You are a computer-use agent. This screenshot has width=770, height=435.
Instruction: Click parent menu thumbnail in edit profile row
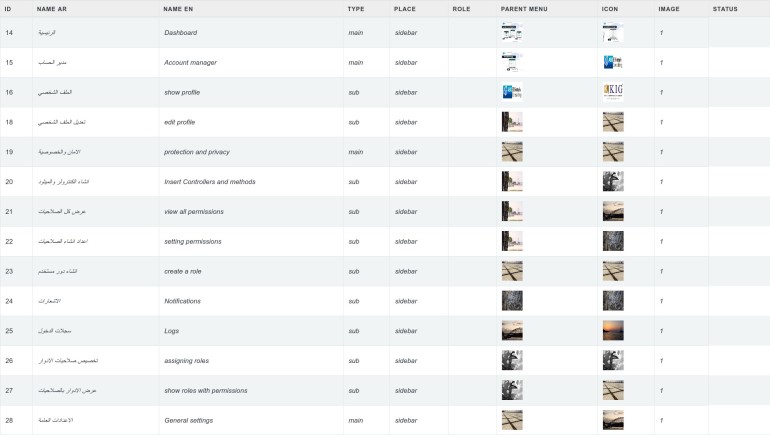pyautogui.click(x=512, y=122)
